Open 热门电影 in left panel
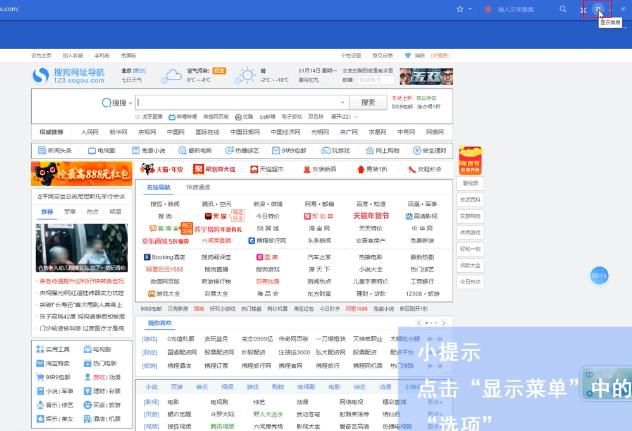The width and height of the screenshot is (632, 431). 100,363
